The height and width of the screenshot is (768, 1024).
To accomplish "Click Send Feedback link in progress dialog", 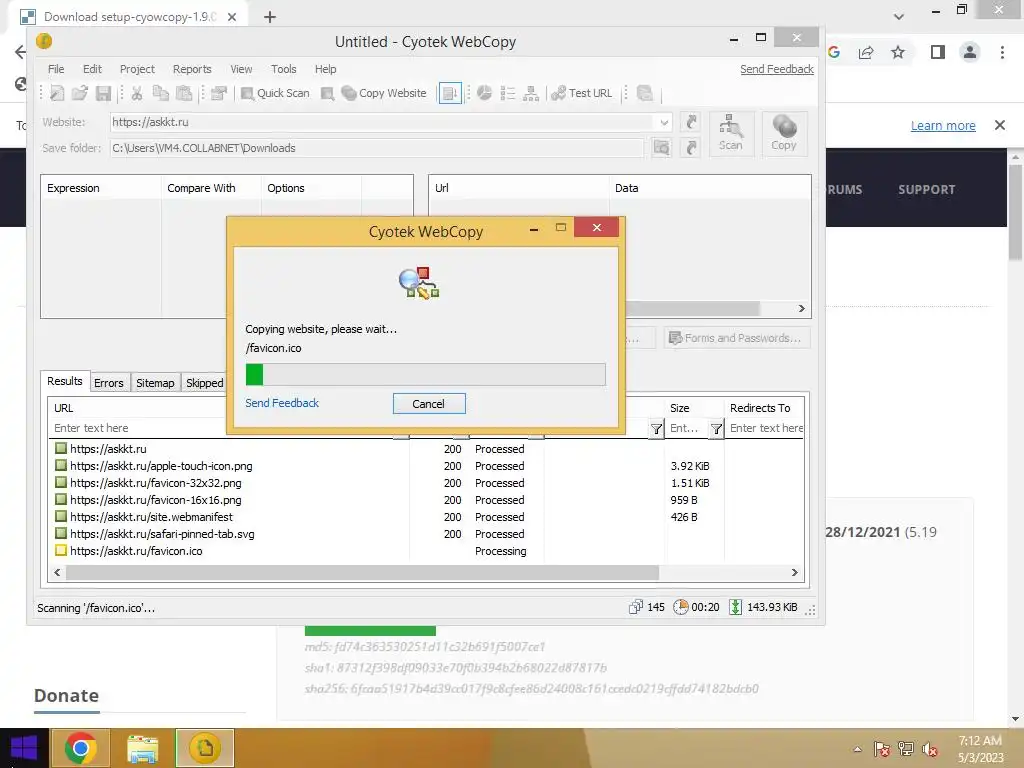I will tap(282, 403).
